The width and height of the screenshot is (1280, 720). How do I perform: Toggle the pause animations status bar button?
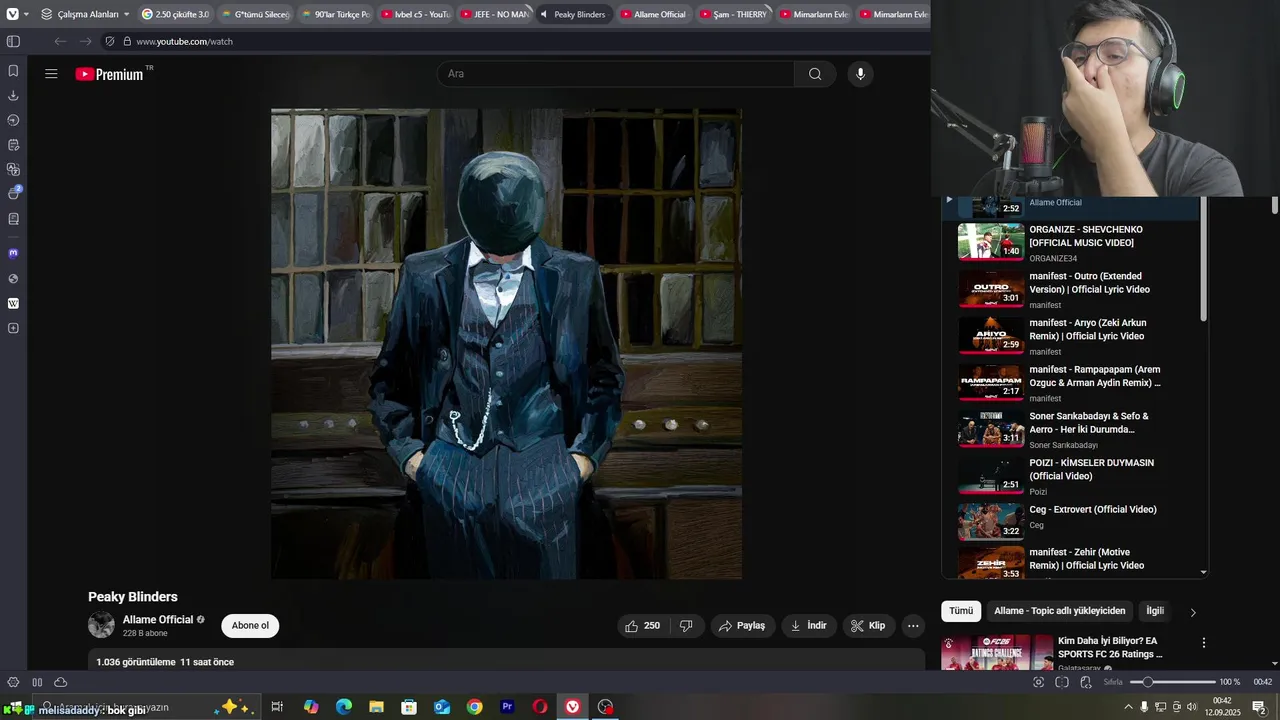tap(37, 682)
